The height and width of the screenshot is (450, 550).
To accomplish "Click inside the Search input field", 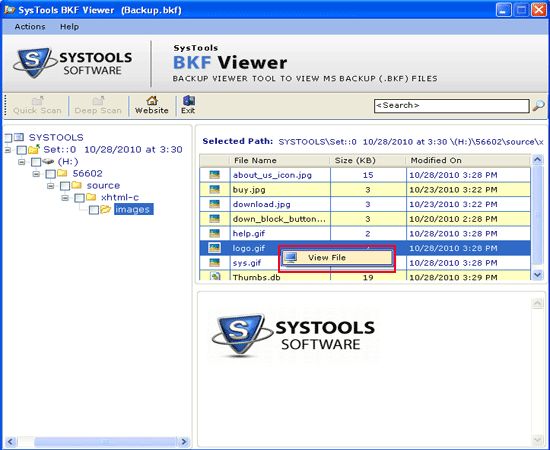I will (x=451, y=106).
